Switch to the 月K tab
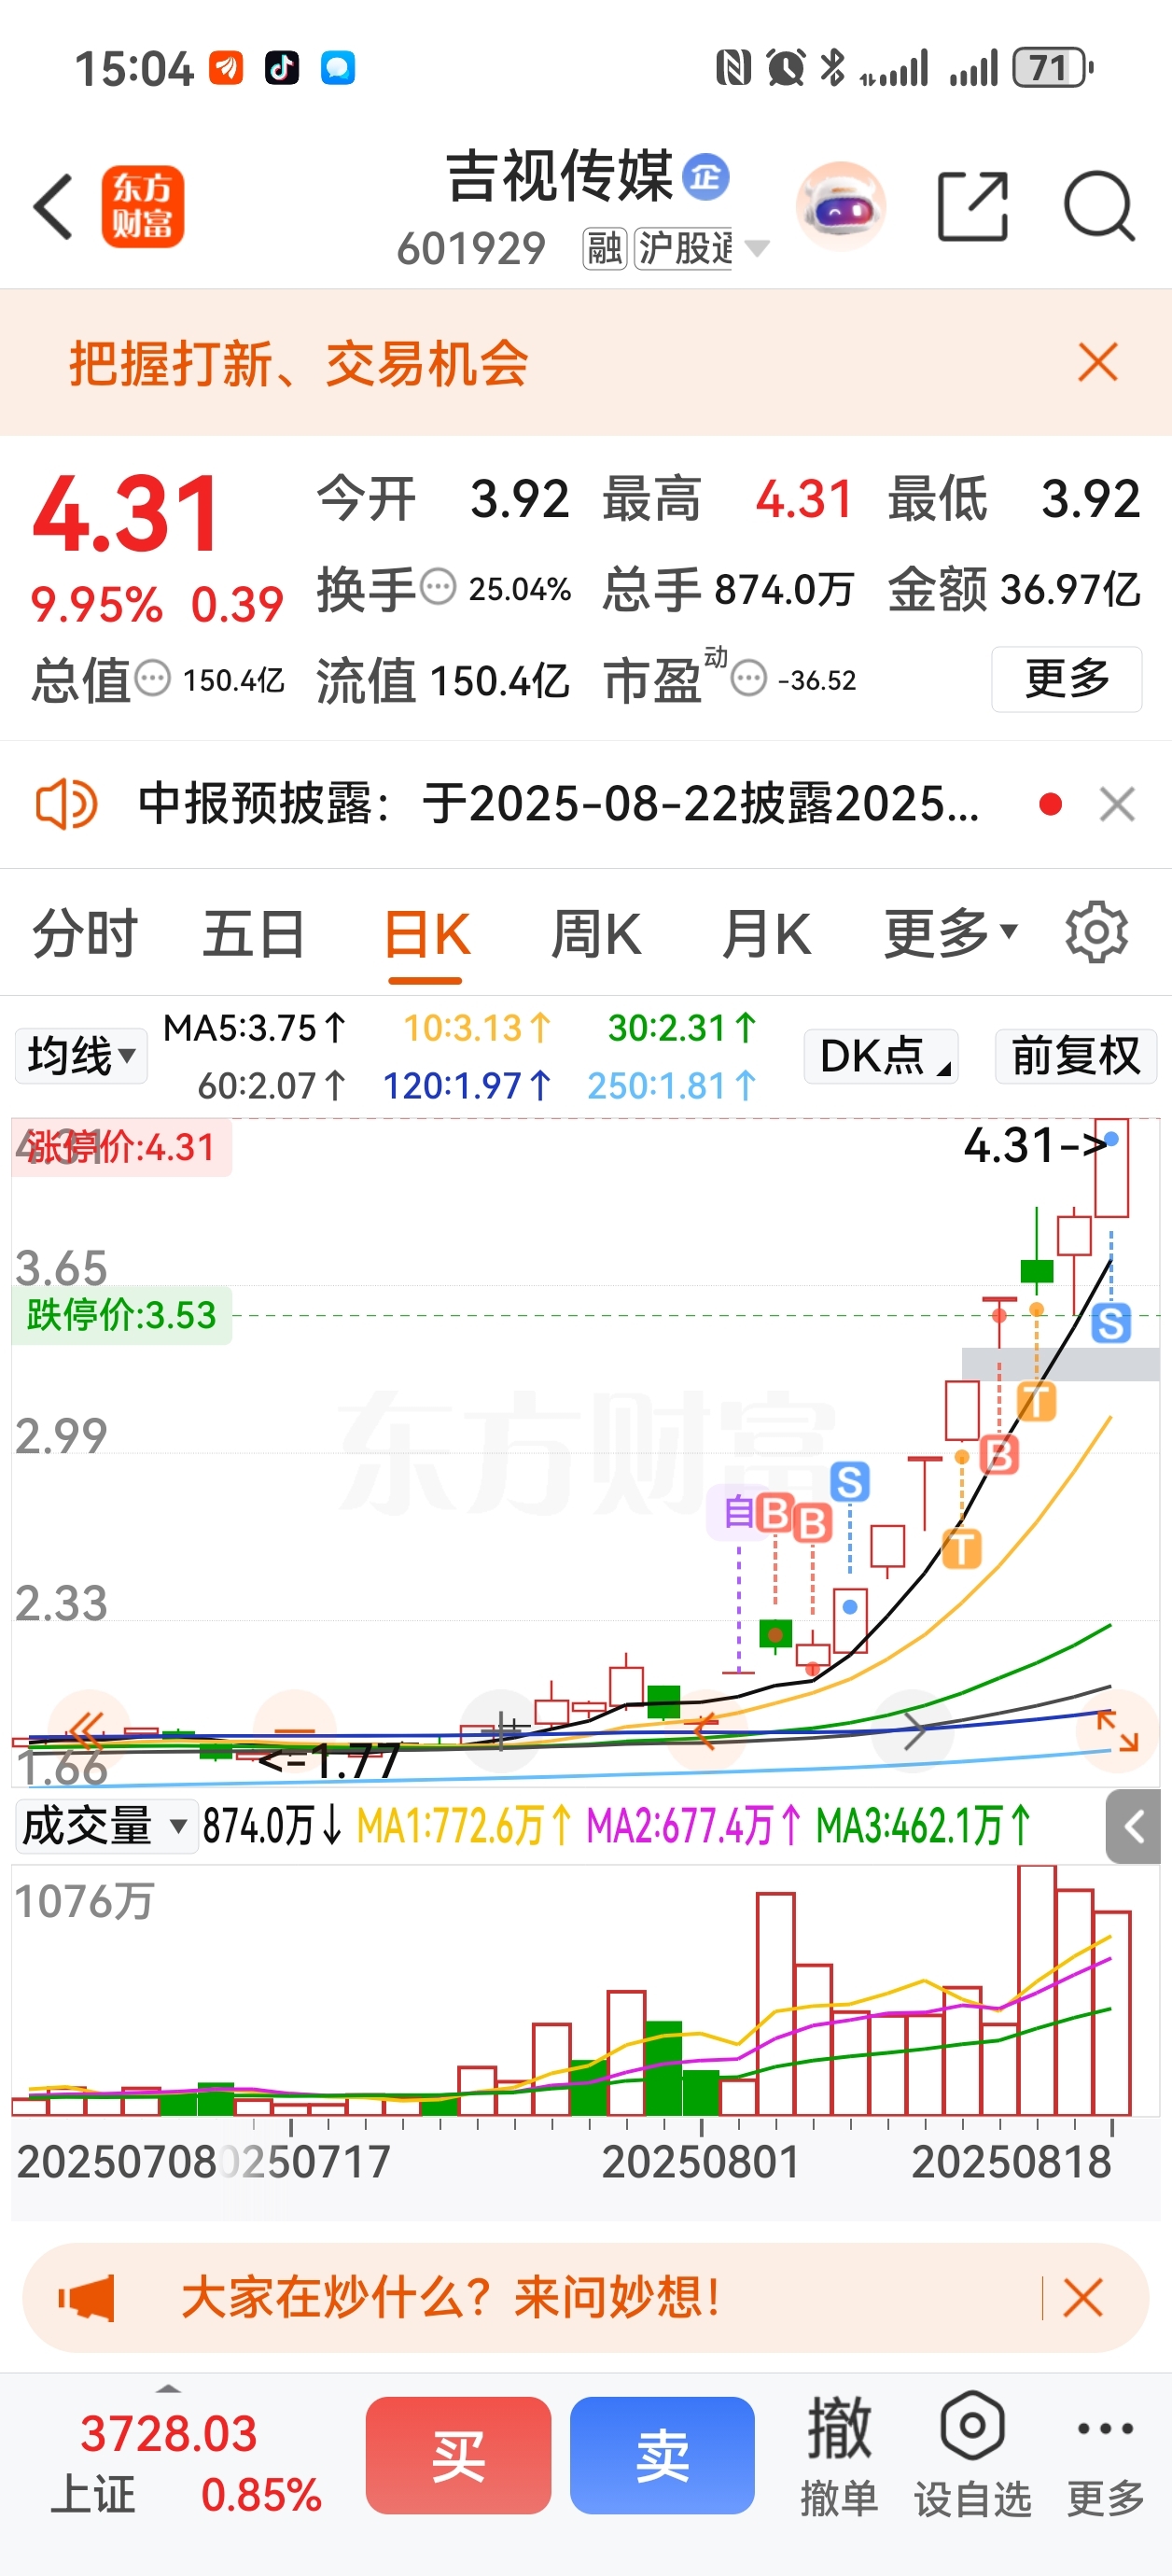Viewport: 1172px width, 2576px height. click(766, 933)
